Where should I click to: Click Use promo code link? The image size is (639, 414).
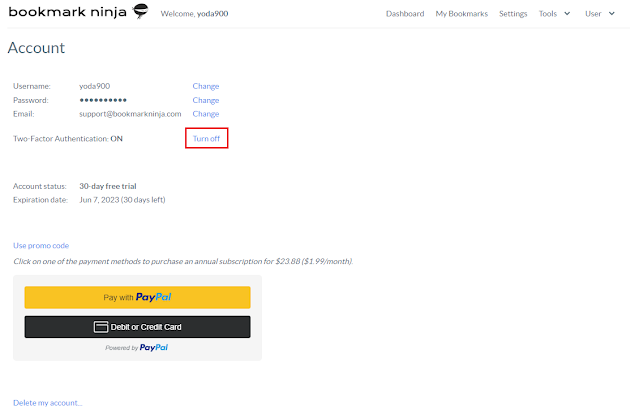click(41, 245)
